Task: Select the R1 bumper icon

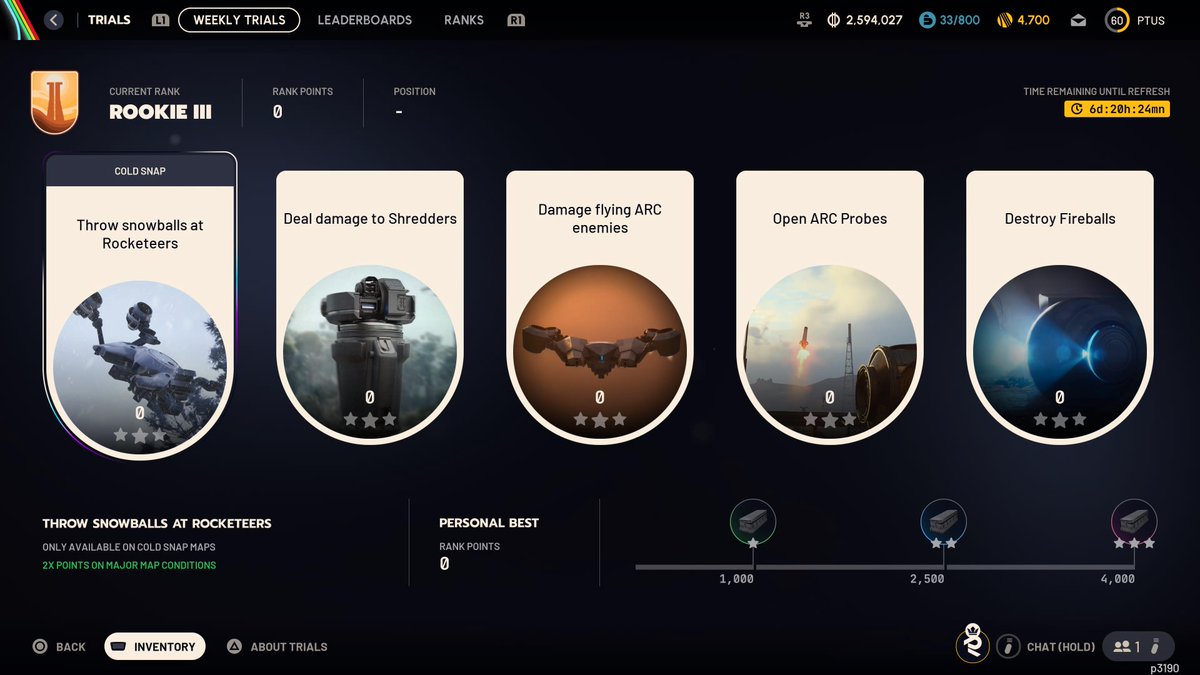Action: click(516, 20)
